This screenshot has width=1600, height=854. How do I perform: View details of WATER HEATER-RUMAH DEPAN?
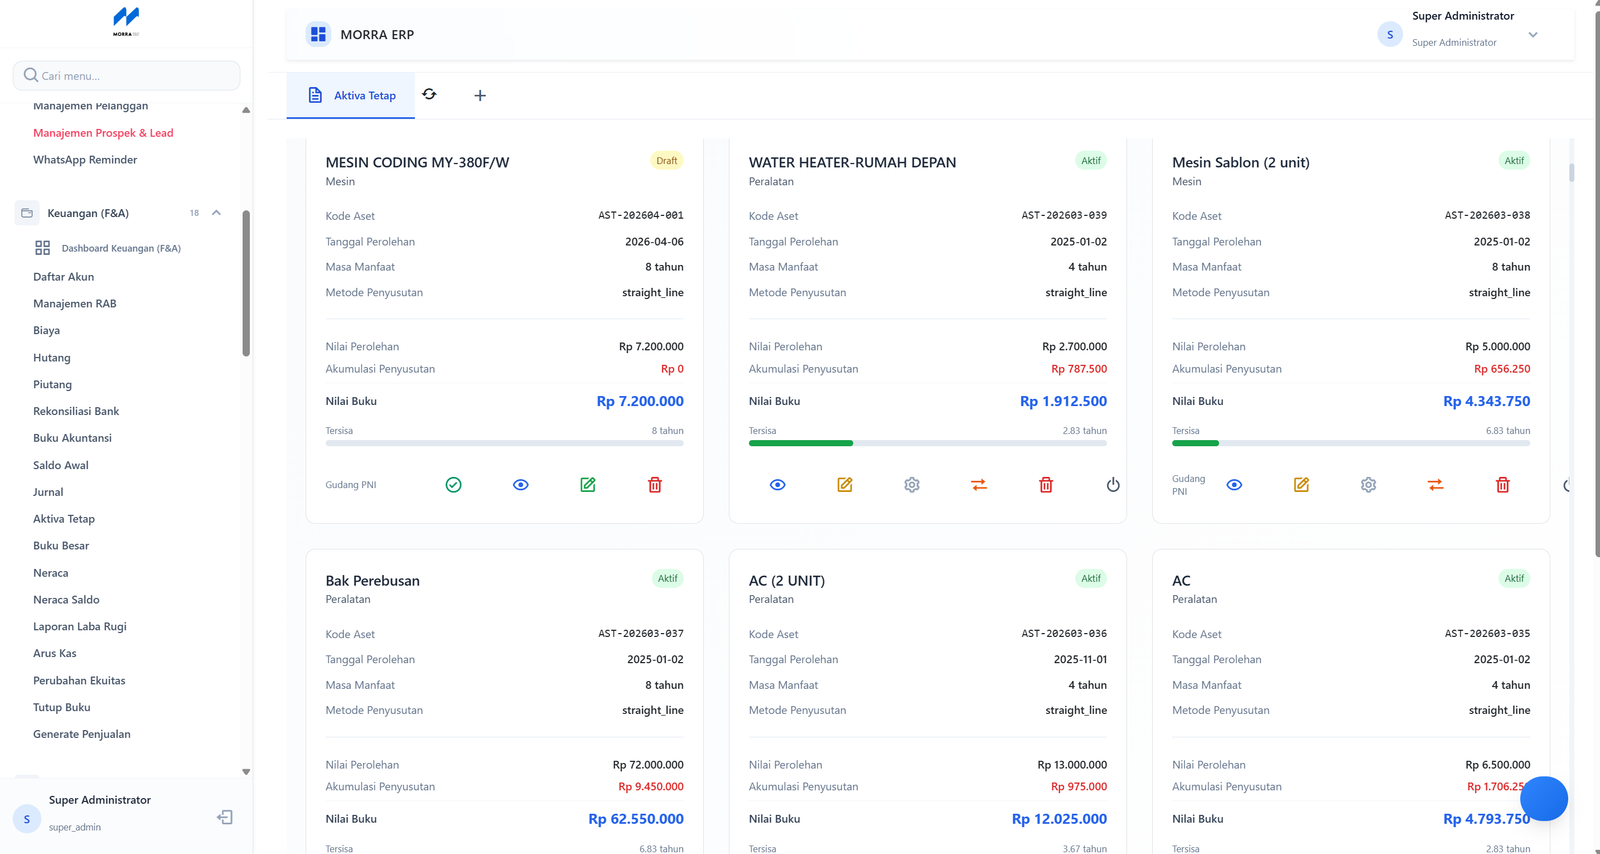tap(778, 485)
